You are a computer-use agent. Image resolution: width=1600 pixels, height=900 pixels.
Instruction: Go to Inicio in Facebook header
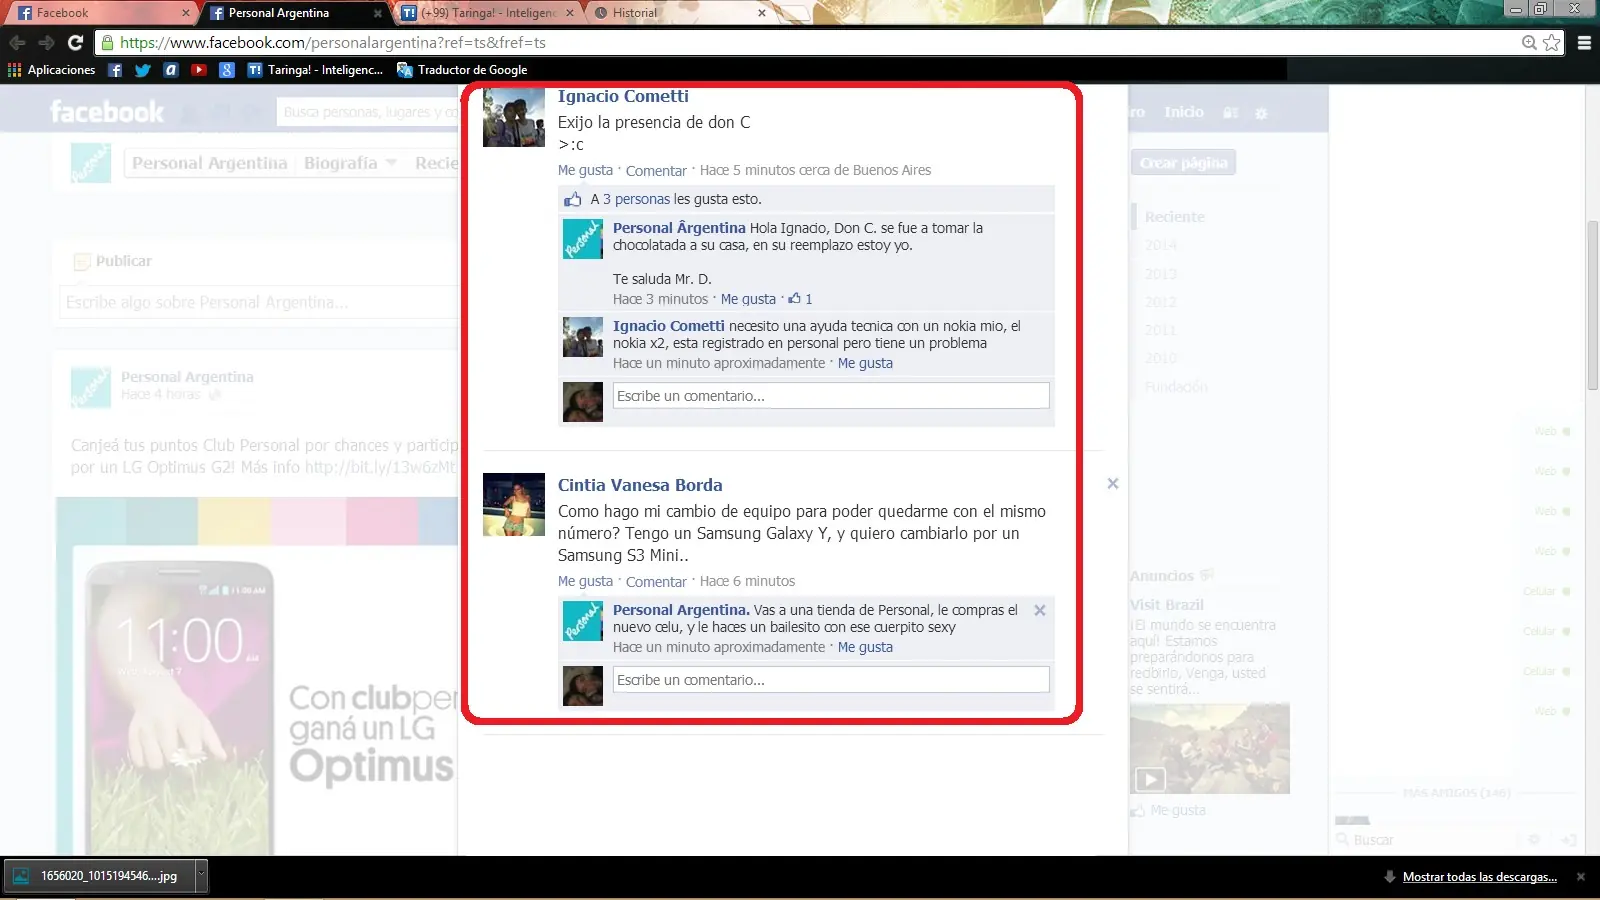click(1184, 112)
